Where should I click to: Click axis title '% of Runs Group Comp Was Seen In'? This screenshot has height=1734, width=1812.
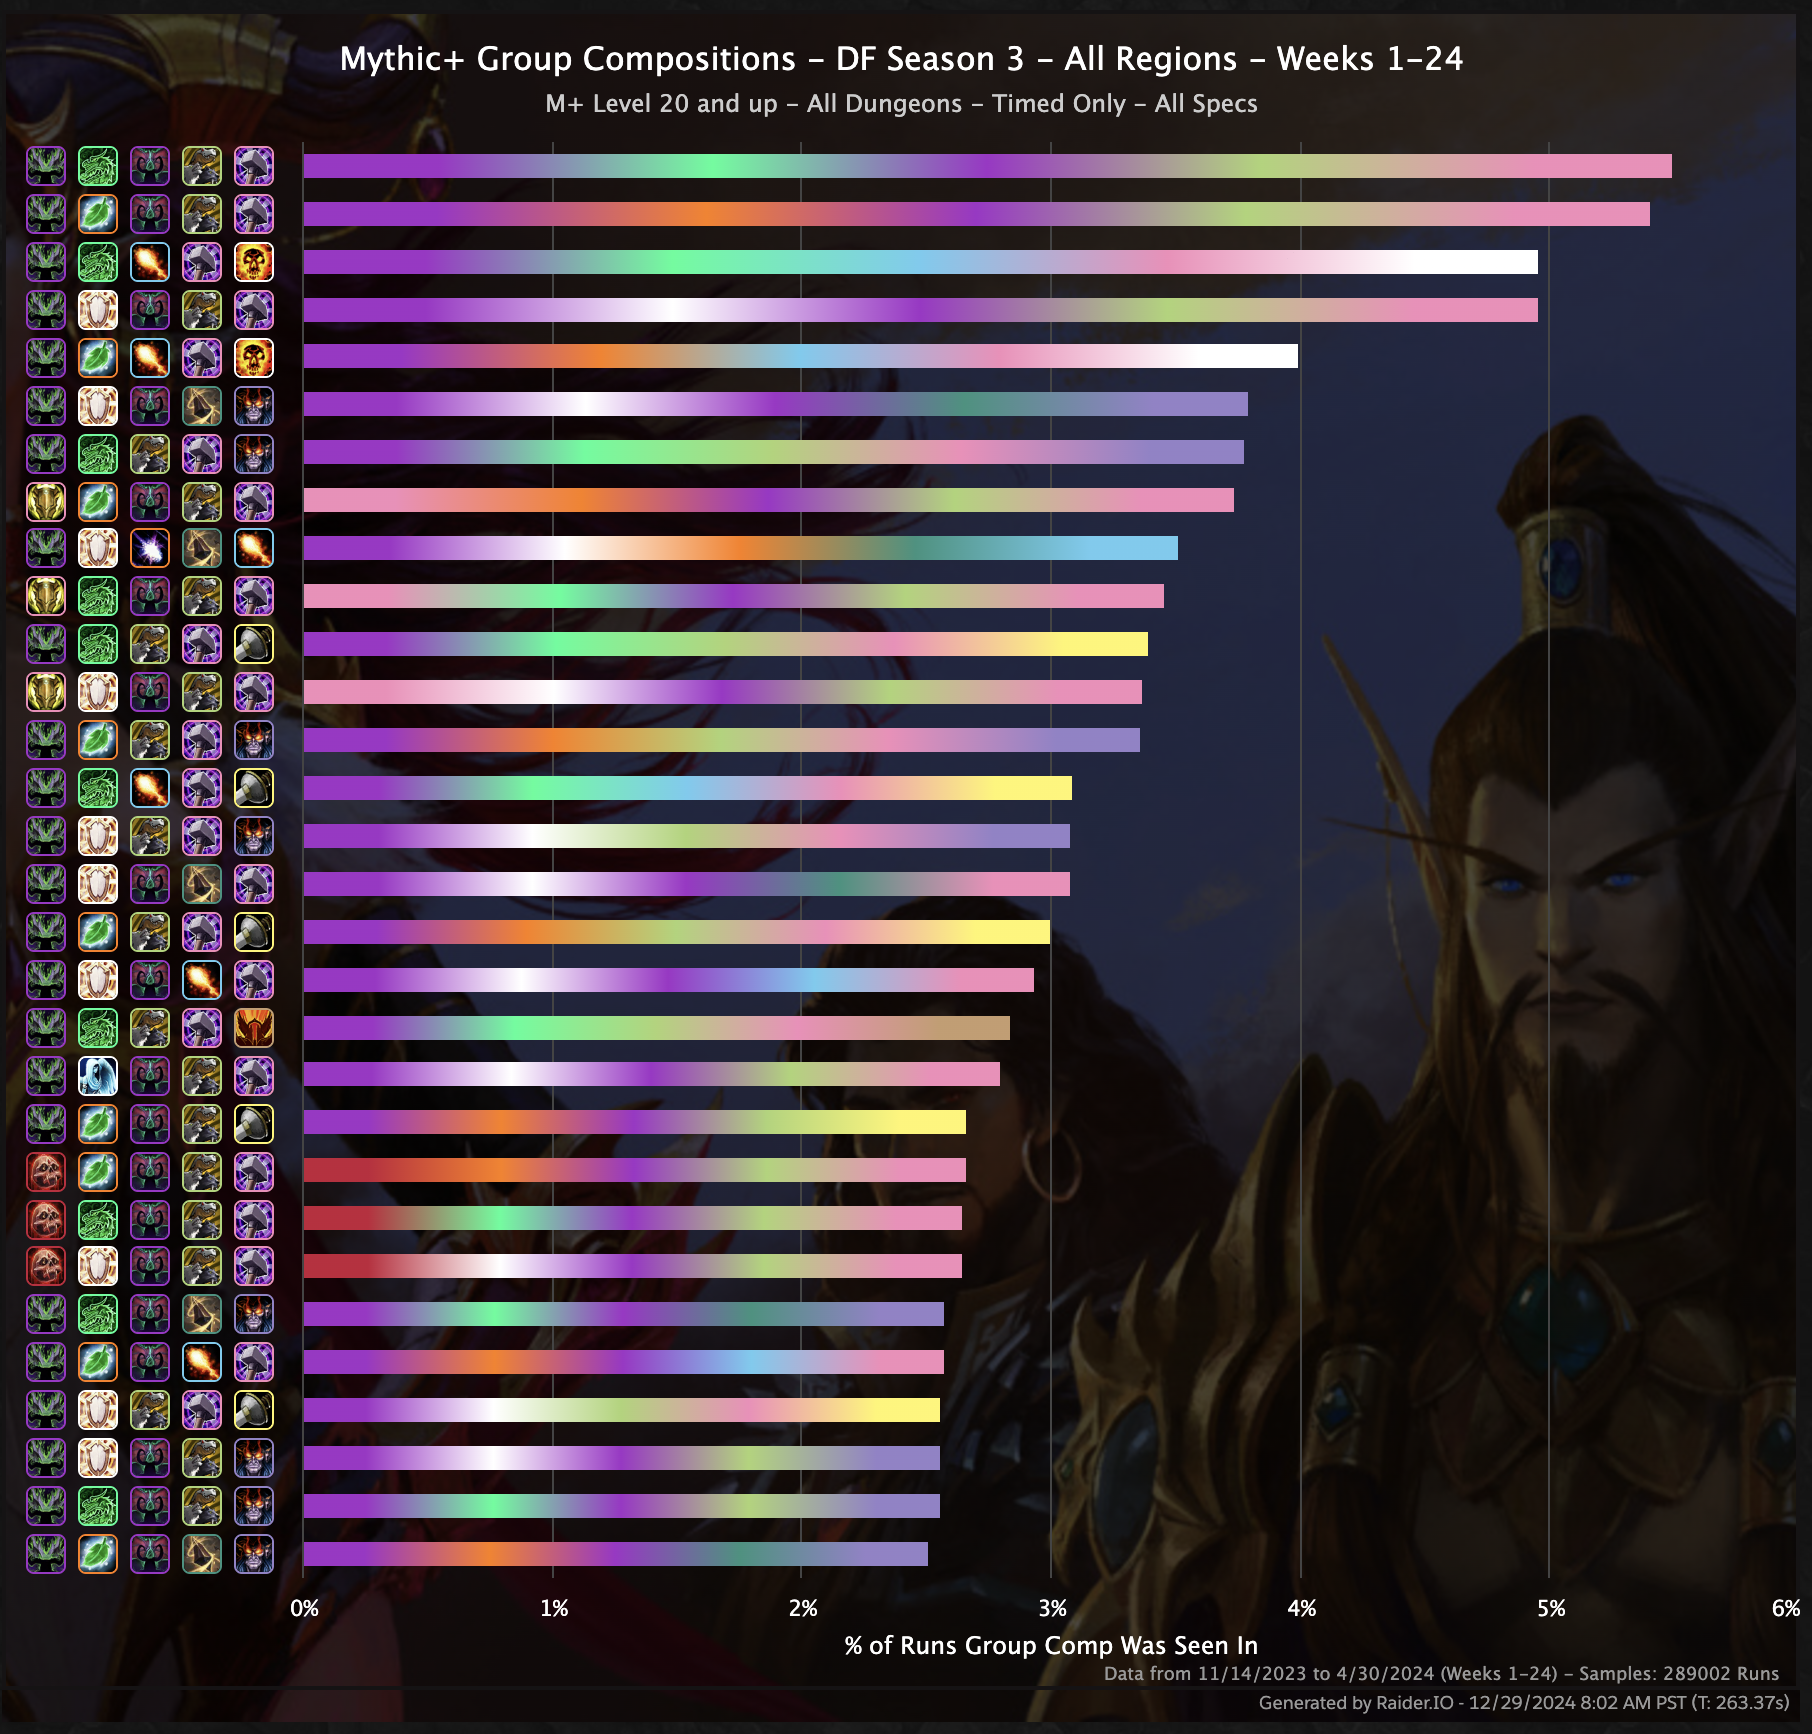click(x=1051, y=1646)
